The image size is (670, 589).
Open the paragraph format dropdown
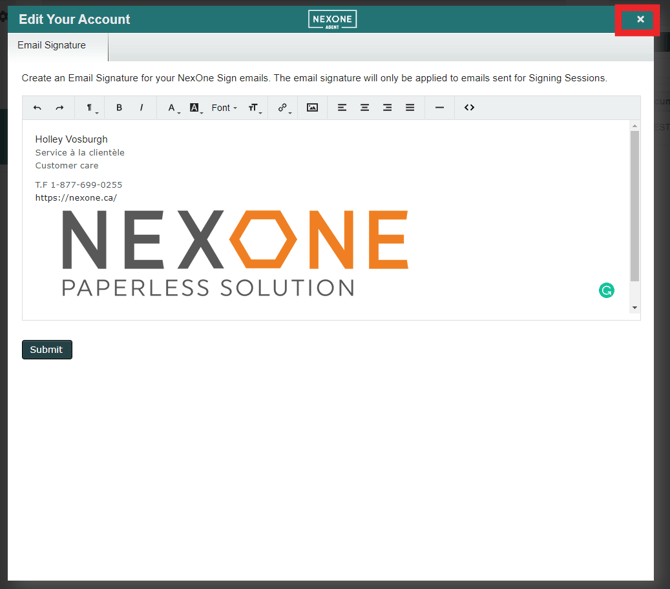coord(90,108)
